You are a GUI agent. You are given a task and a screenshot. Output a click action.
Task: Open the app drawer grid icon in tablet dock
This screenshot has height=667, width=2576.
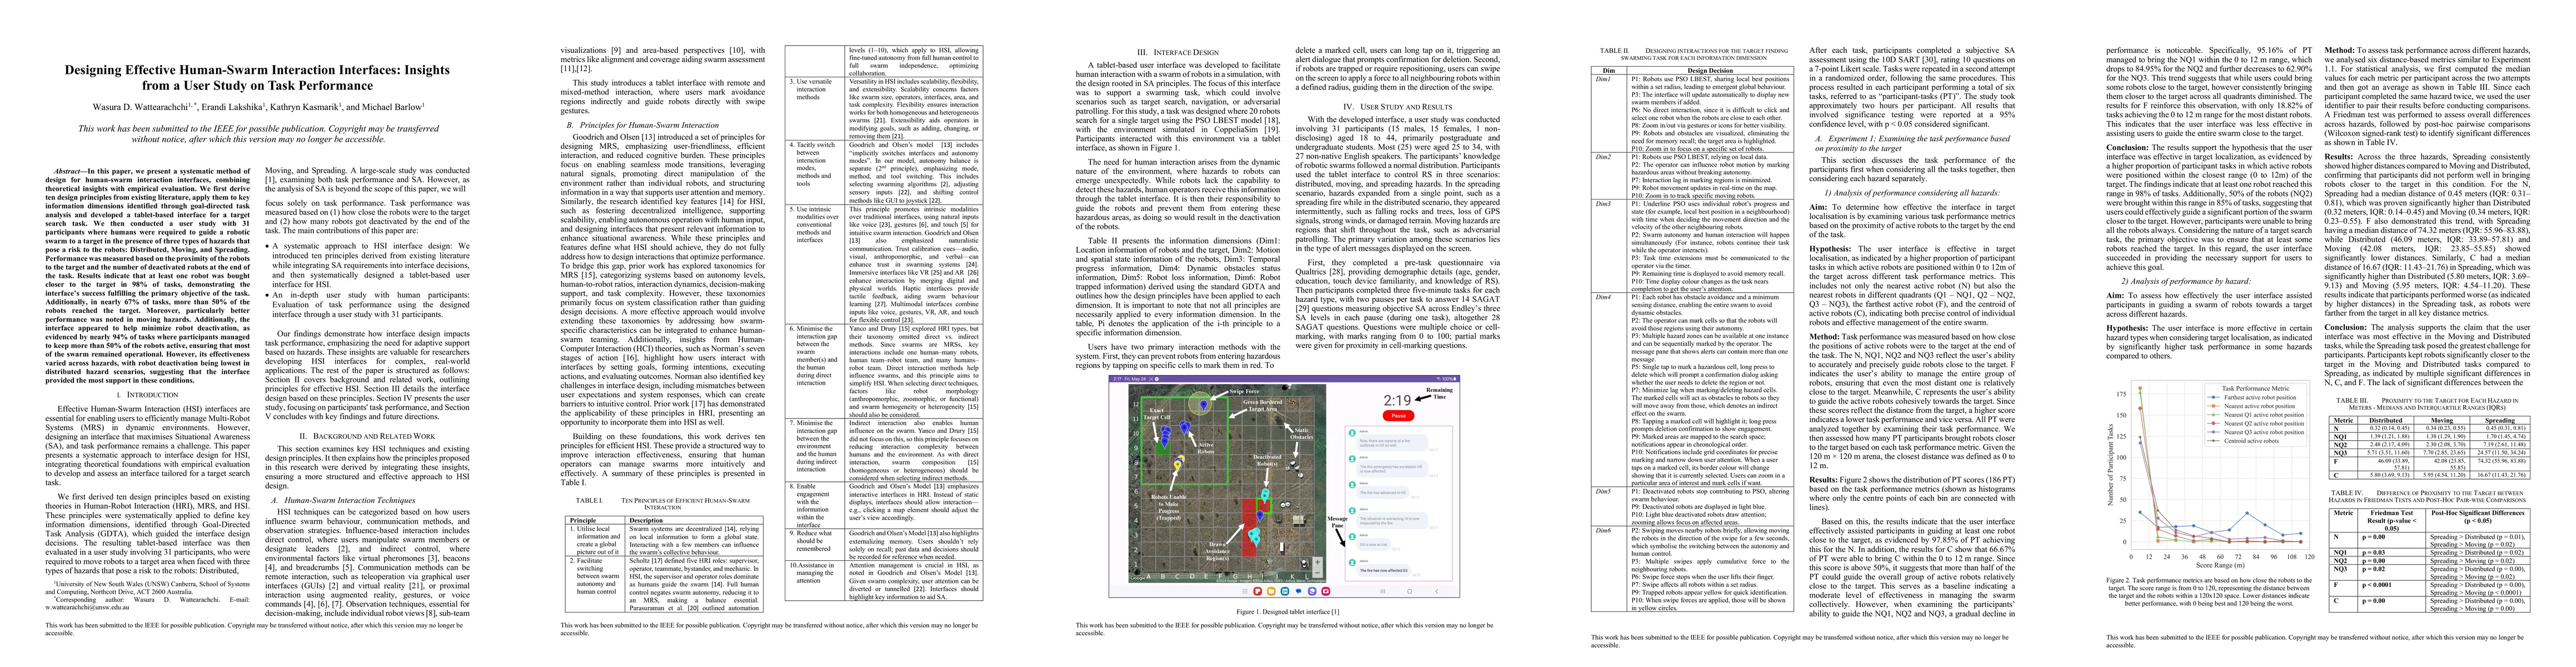point(1245,592)
